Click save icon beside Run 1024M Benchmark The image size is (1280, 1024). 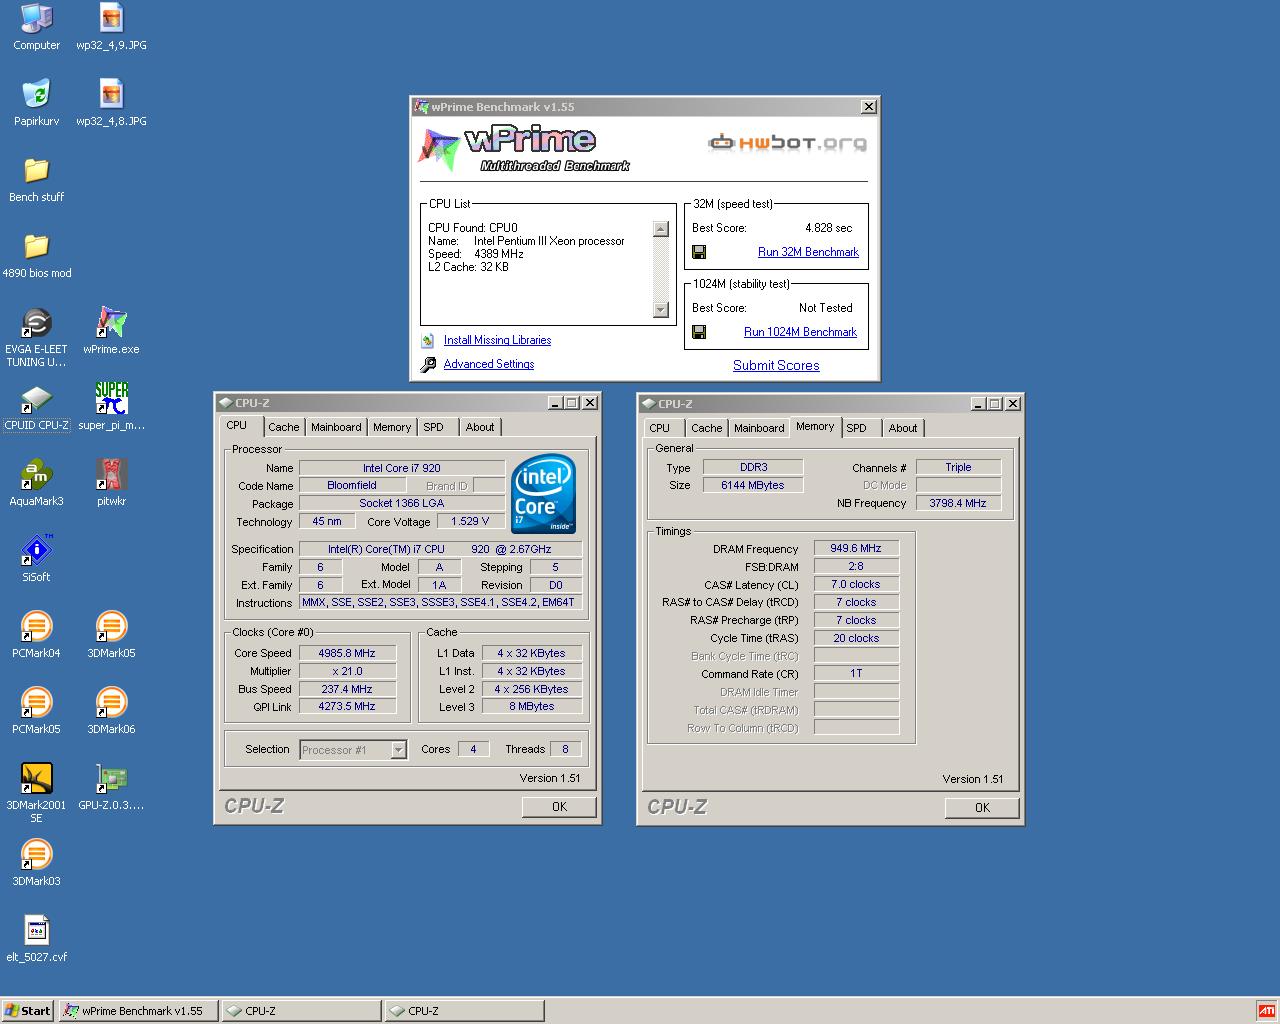(699, 332)
